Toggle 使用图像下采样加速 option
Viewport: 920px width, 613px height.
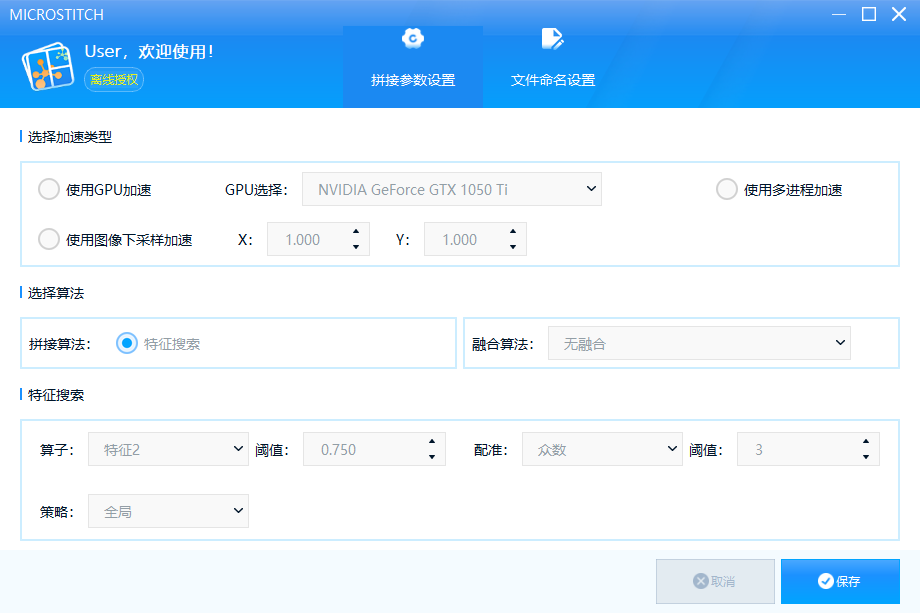click(48, 239)
